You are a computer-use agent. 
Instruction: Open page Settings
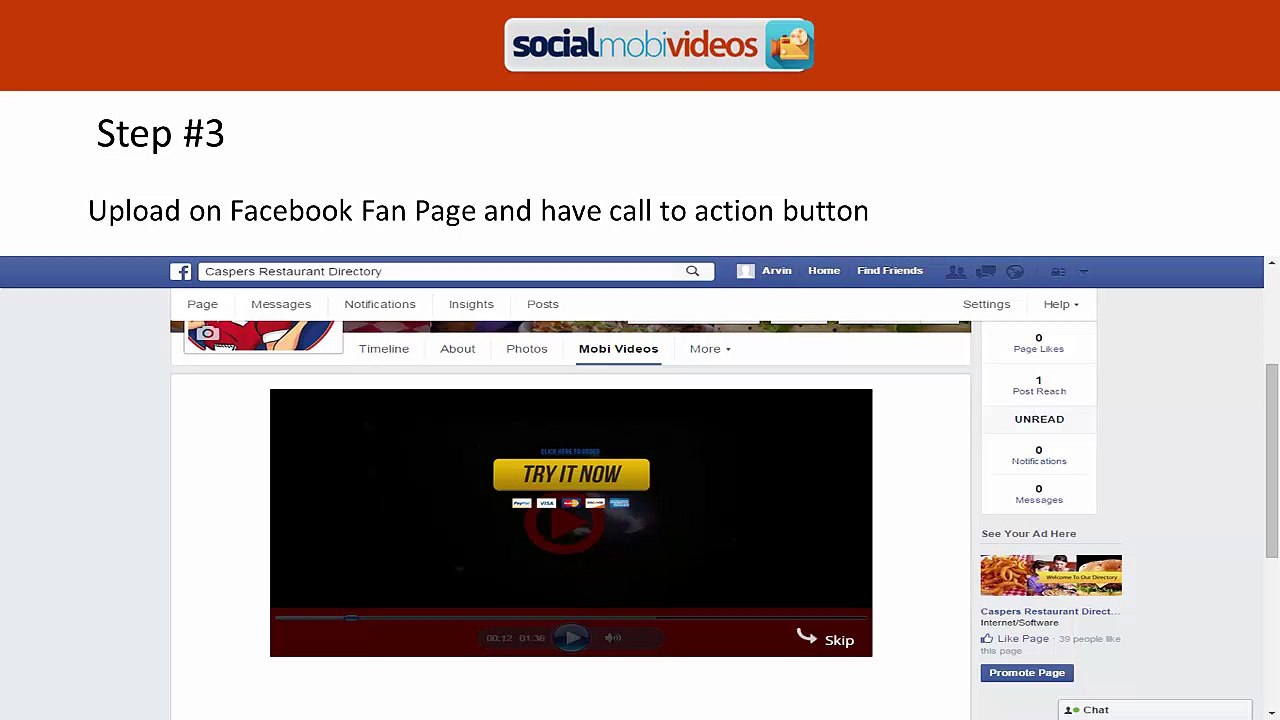click(987, 304)
